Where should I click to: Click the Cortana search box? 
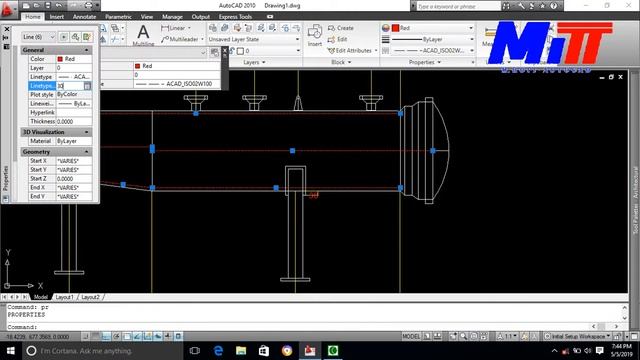pos(101,351)
